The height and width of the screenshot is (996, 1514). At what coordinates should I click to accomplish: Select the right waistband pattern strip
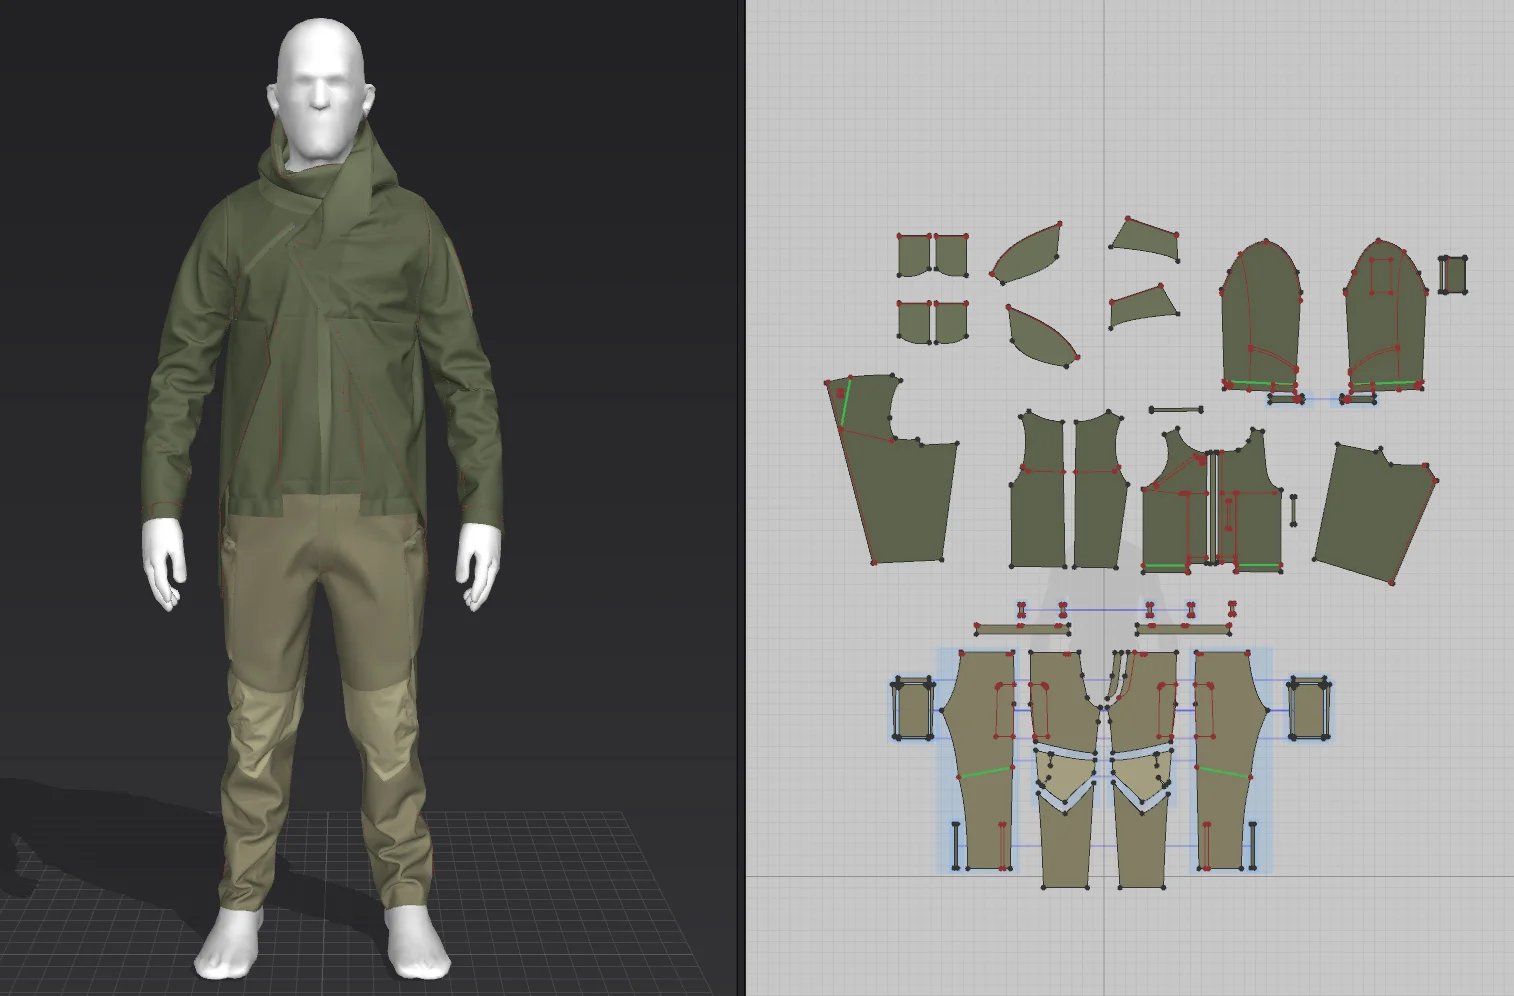pyautogui.click(x=1184, y=629)
